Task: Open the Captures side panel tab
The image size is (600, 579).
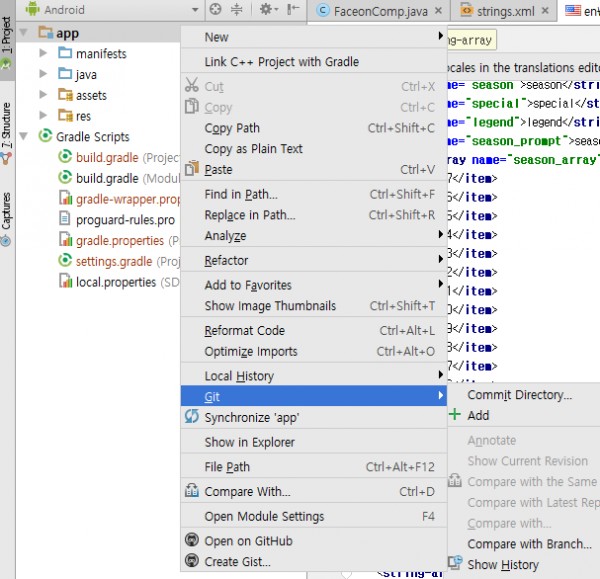Action: [7, 219]
